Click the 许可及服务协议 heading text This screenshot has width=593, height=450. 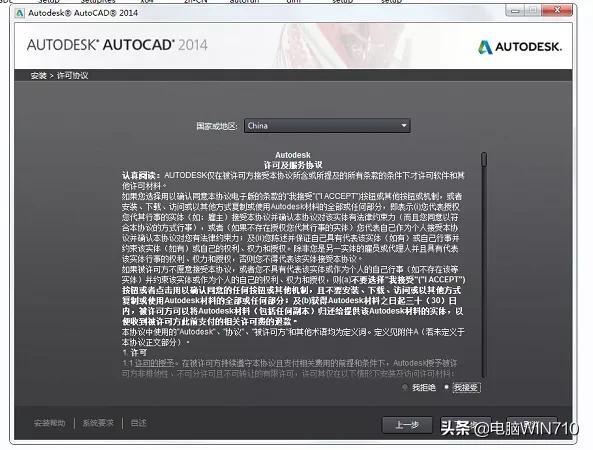[x=293, y=165]
